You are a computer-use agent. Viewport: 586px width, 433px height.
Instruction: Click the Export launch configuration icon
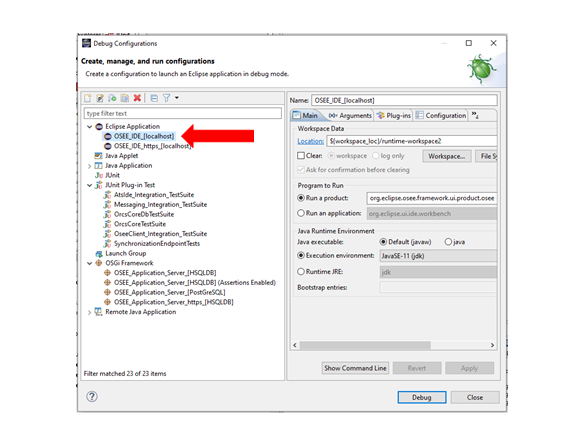[x=112, y=98]
